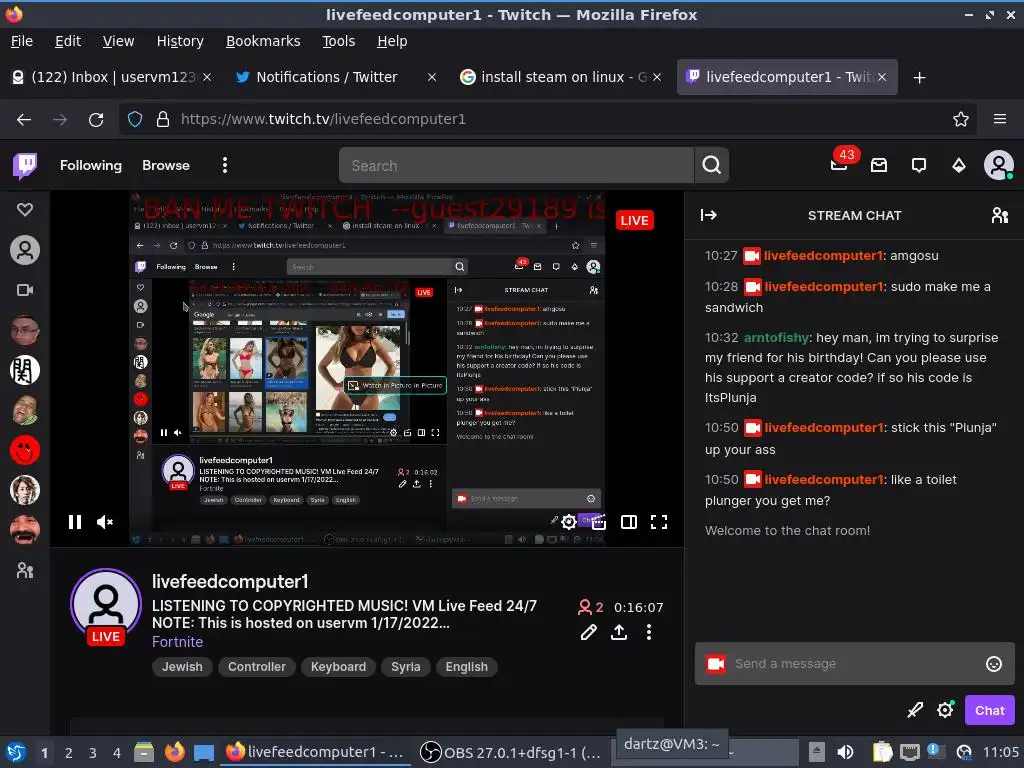Select the Syria tag
Screen dimensions: 1024x768
[x=406, y=667]
